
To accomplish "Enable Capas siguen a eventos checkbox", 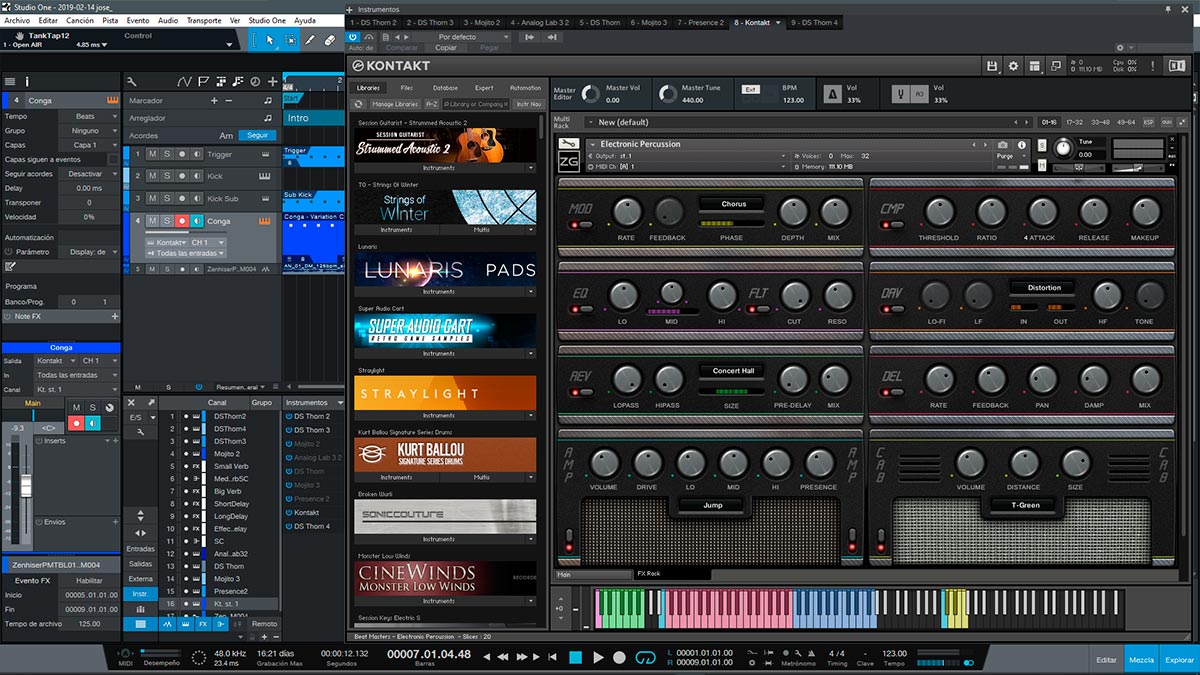I will [x=111, y=159].
